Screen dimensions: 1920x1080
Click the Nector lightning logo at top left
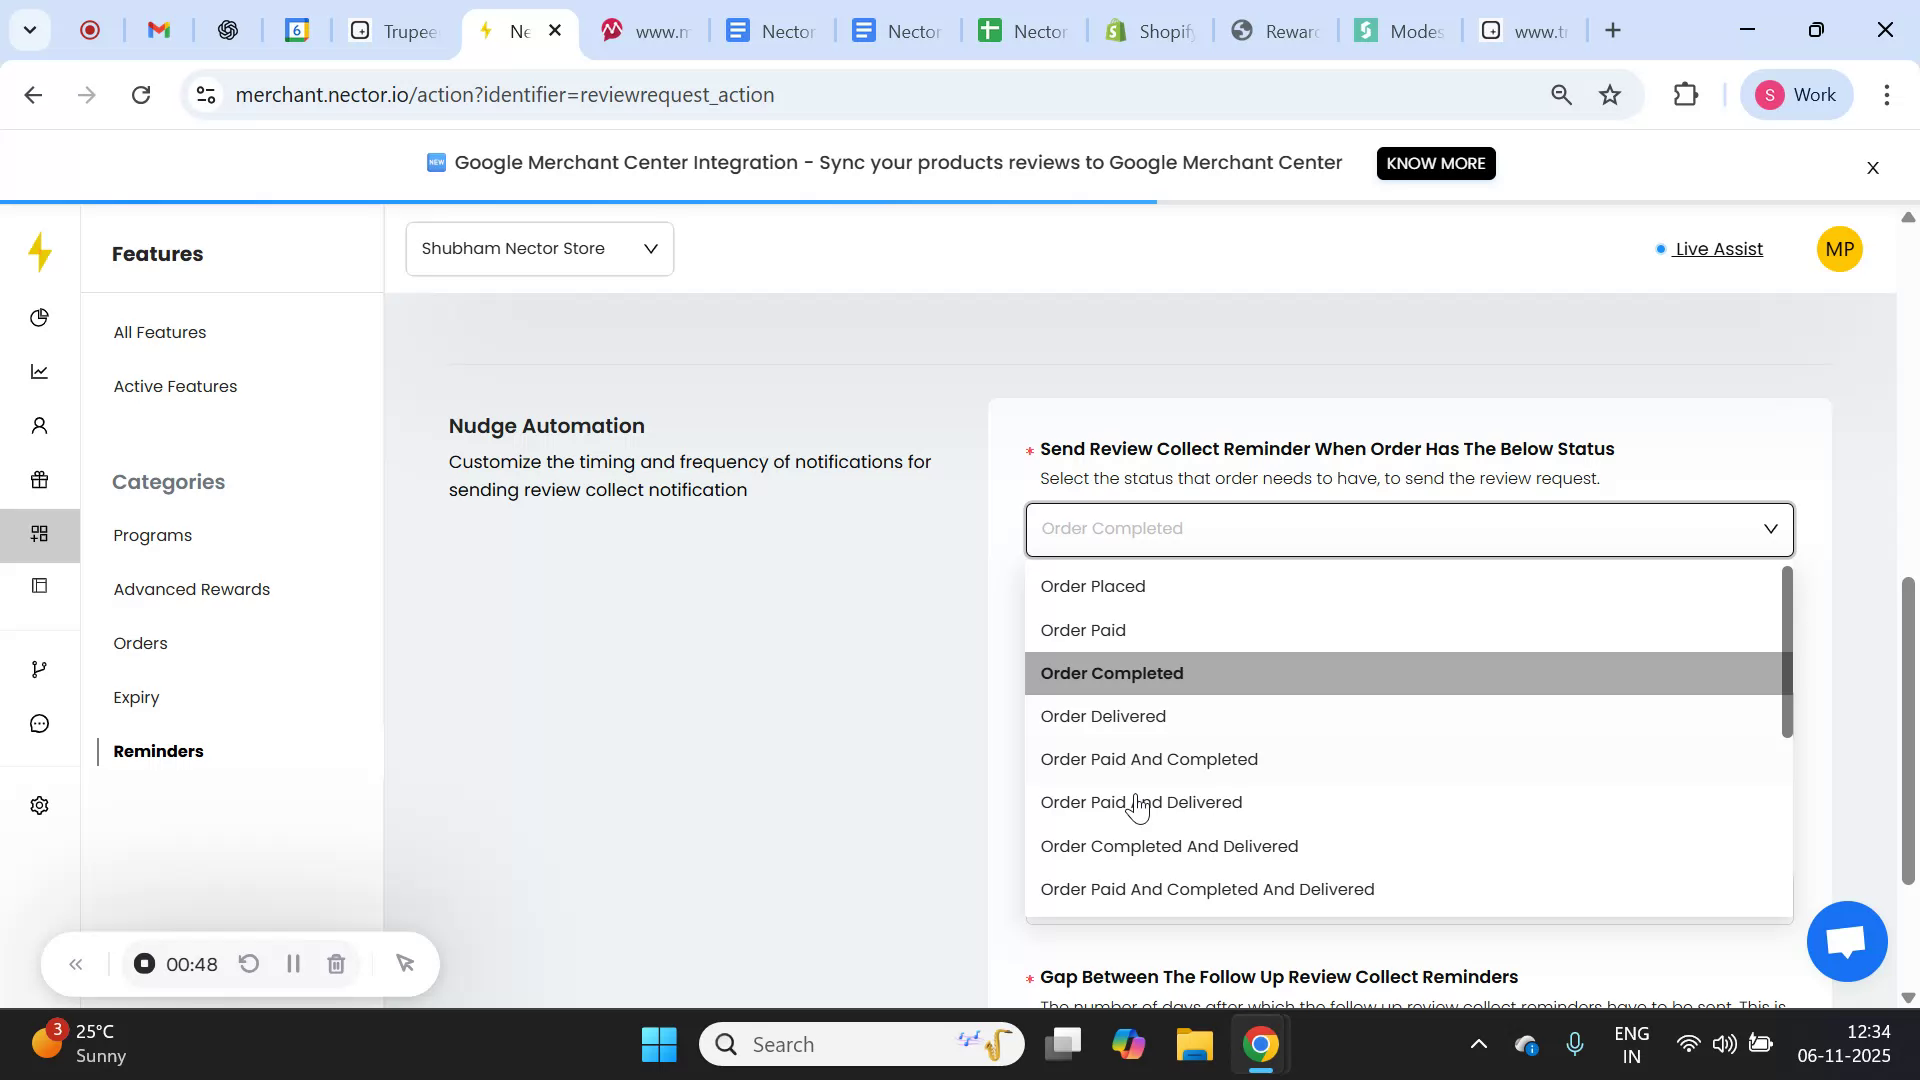[x=40, y=253]
